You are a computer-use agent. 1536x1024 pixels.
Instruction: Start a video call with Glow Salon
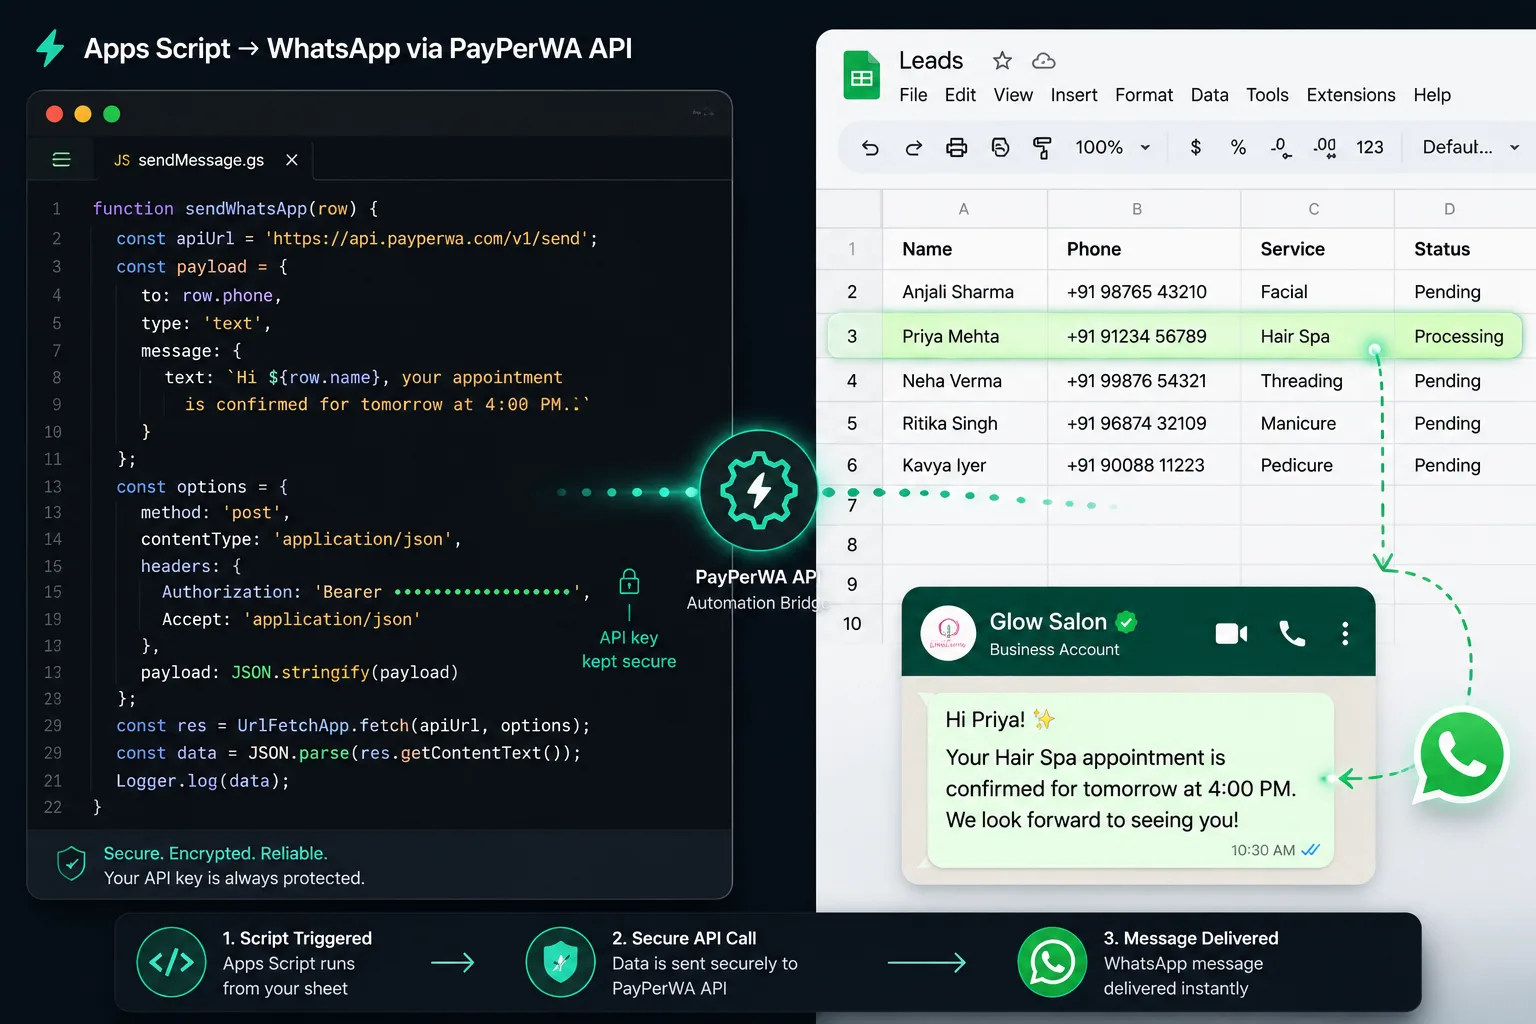point(1231,633)
